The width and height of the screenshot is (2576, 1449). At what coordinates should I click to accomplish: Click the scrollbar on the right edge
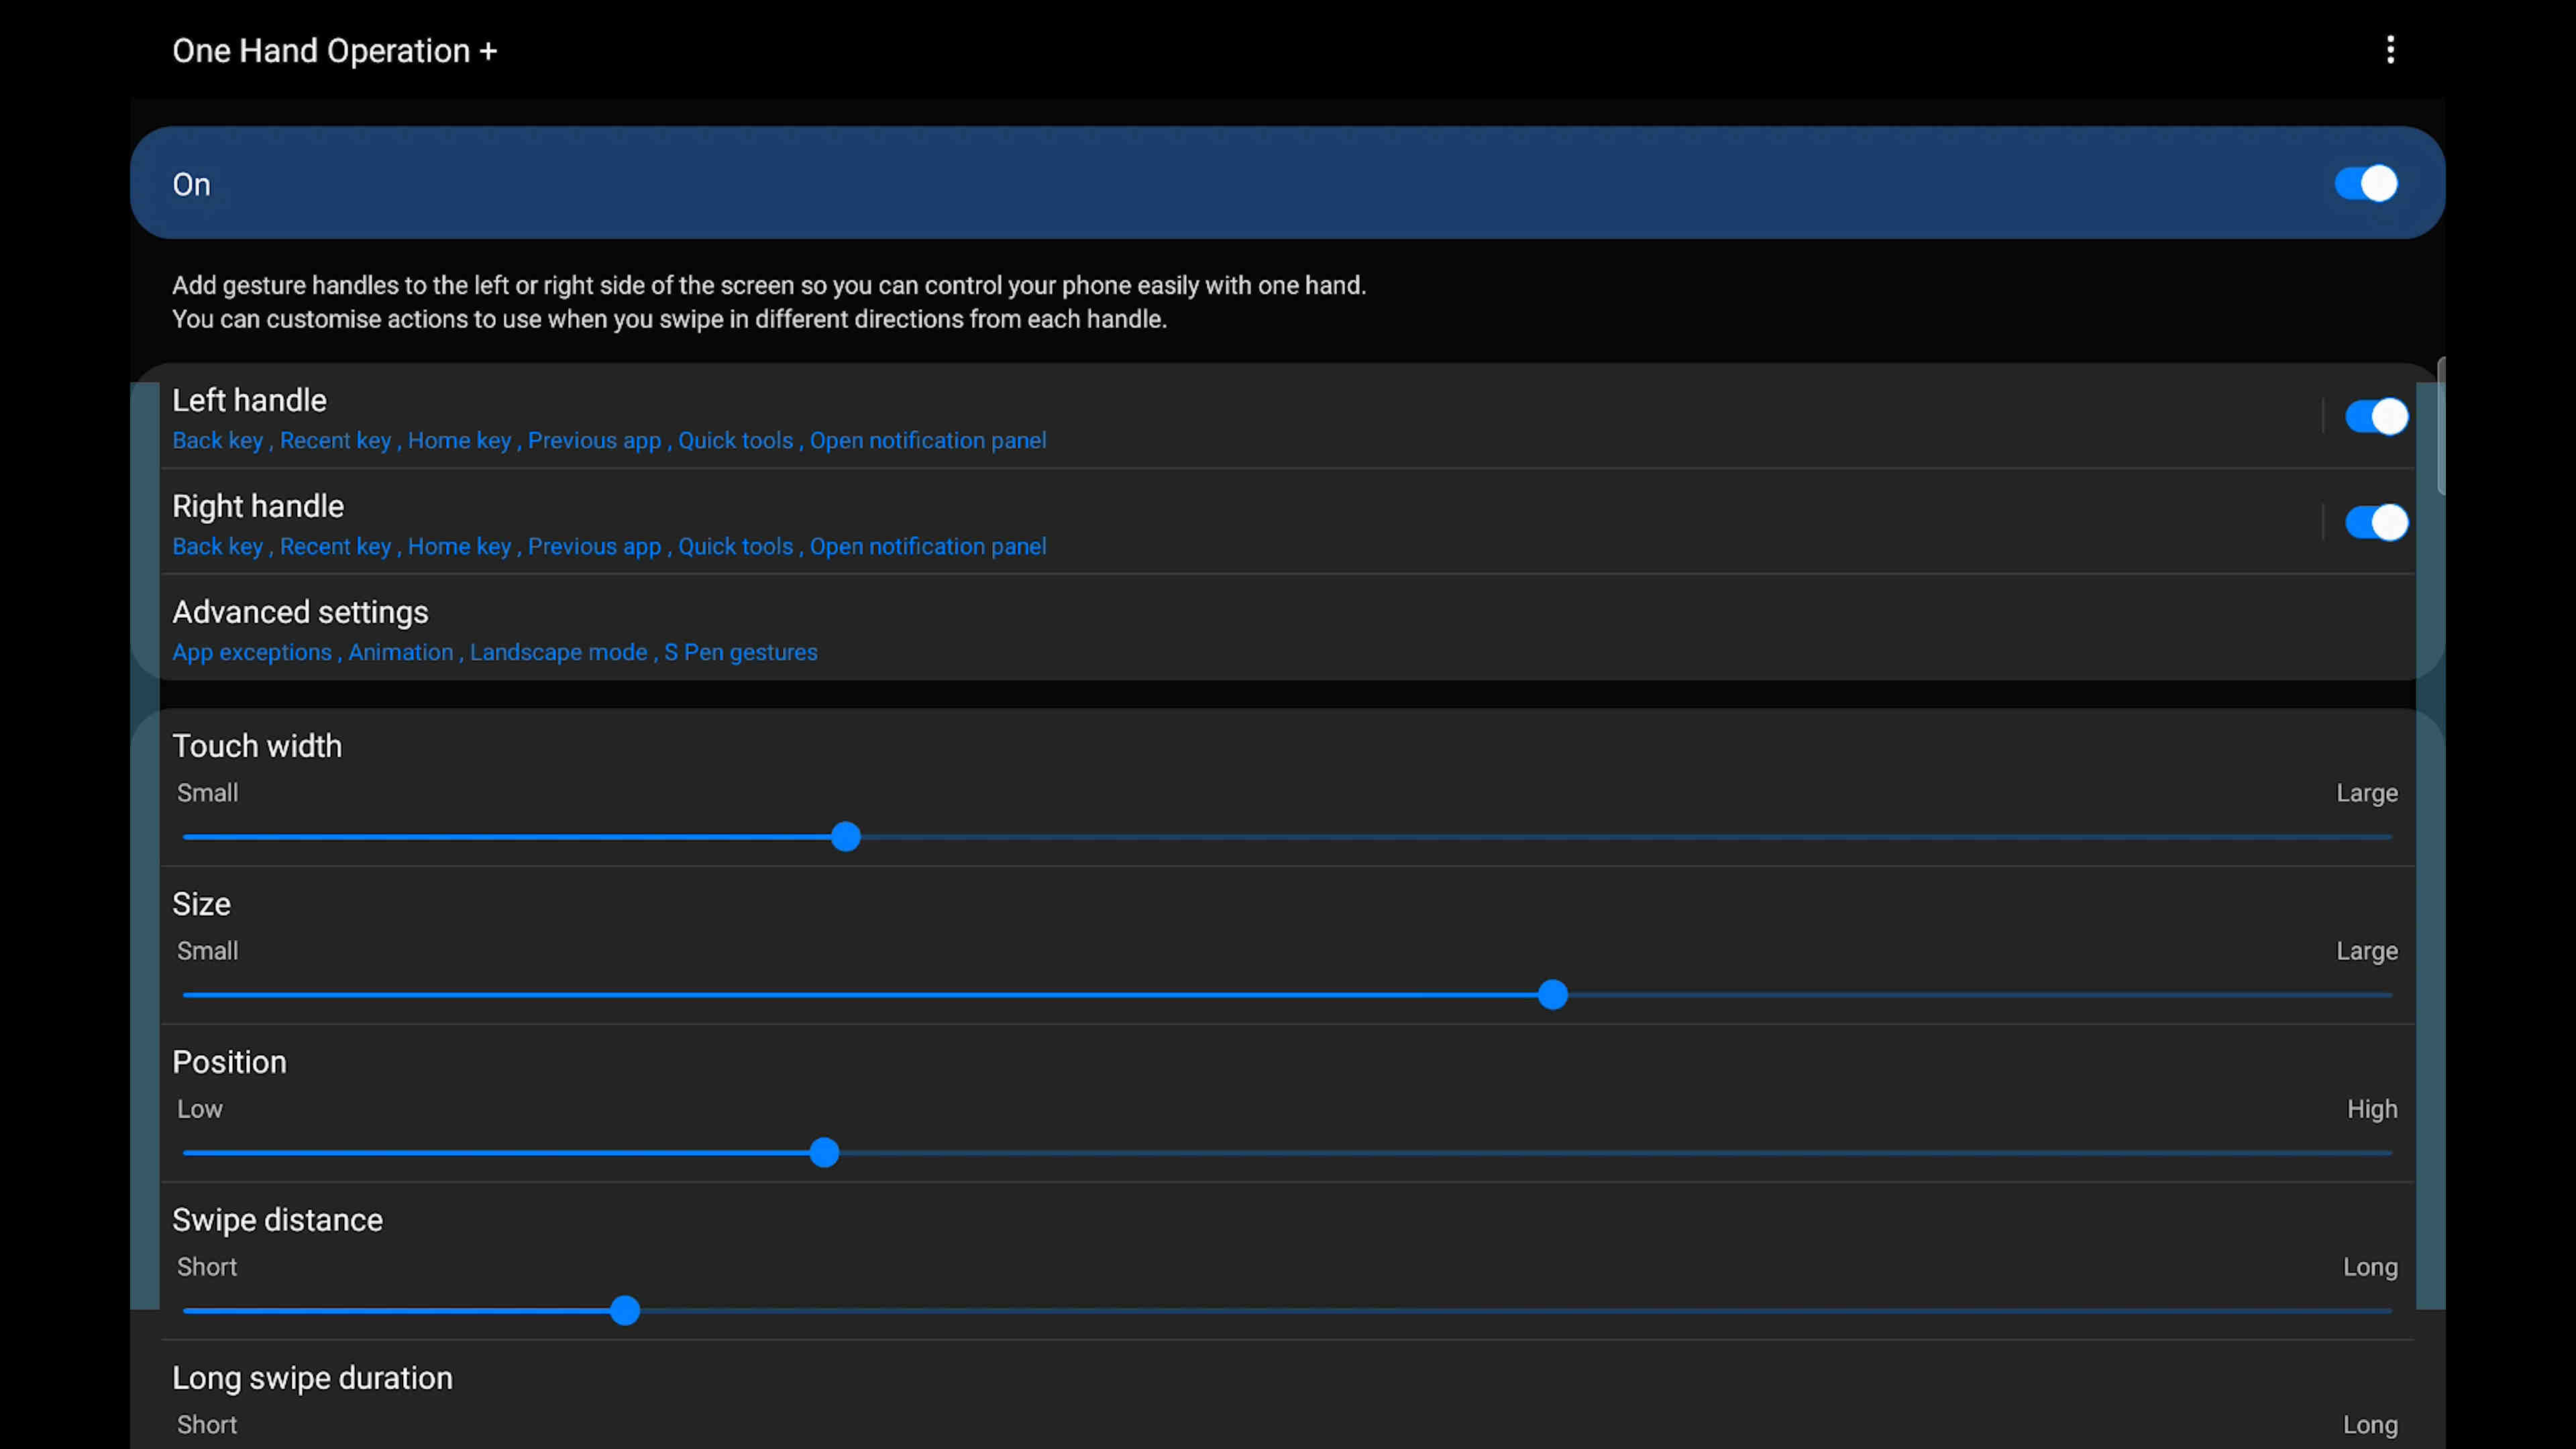(2440, 426)
